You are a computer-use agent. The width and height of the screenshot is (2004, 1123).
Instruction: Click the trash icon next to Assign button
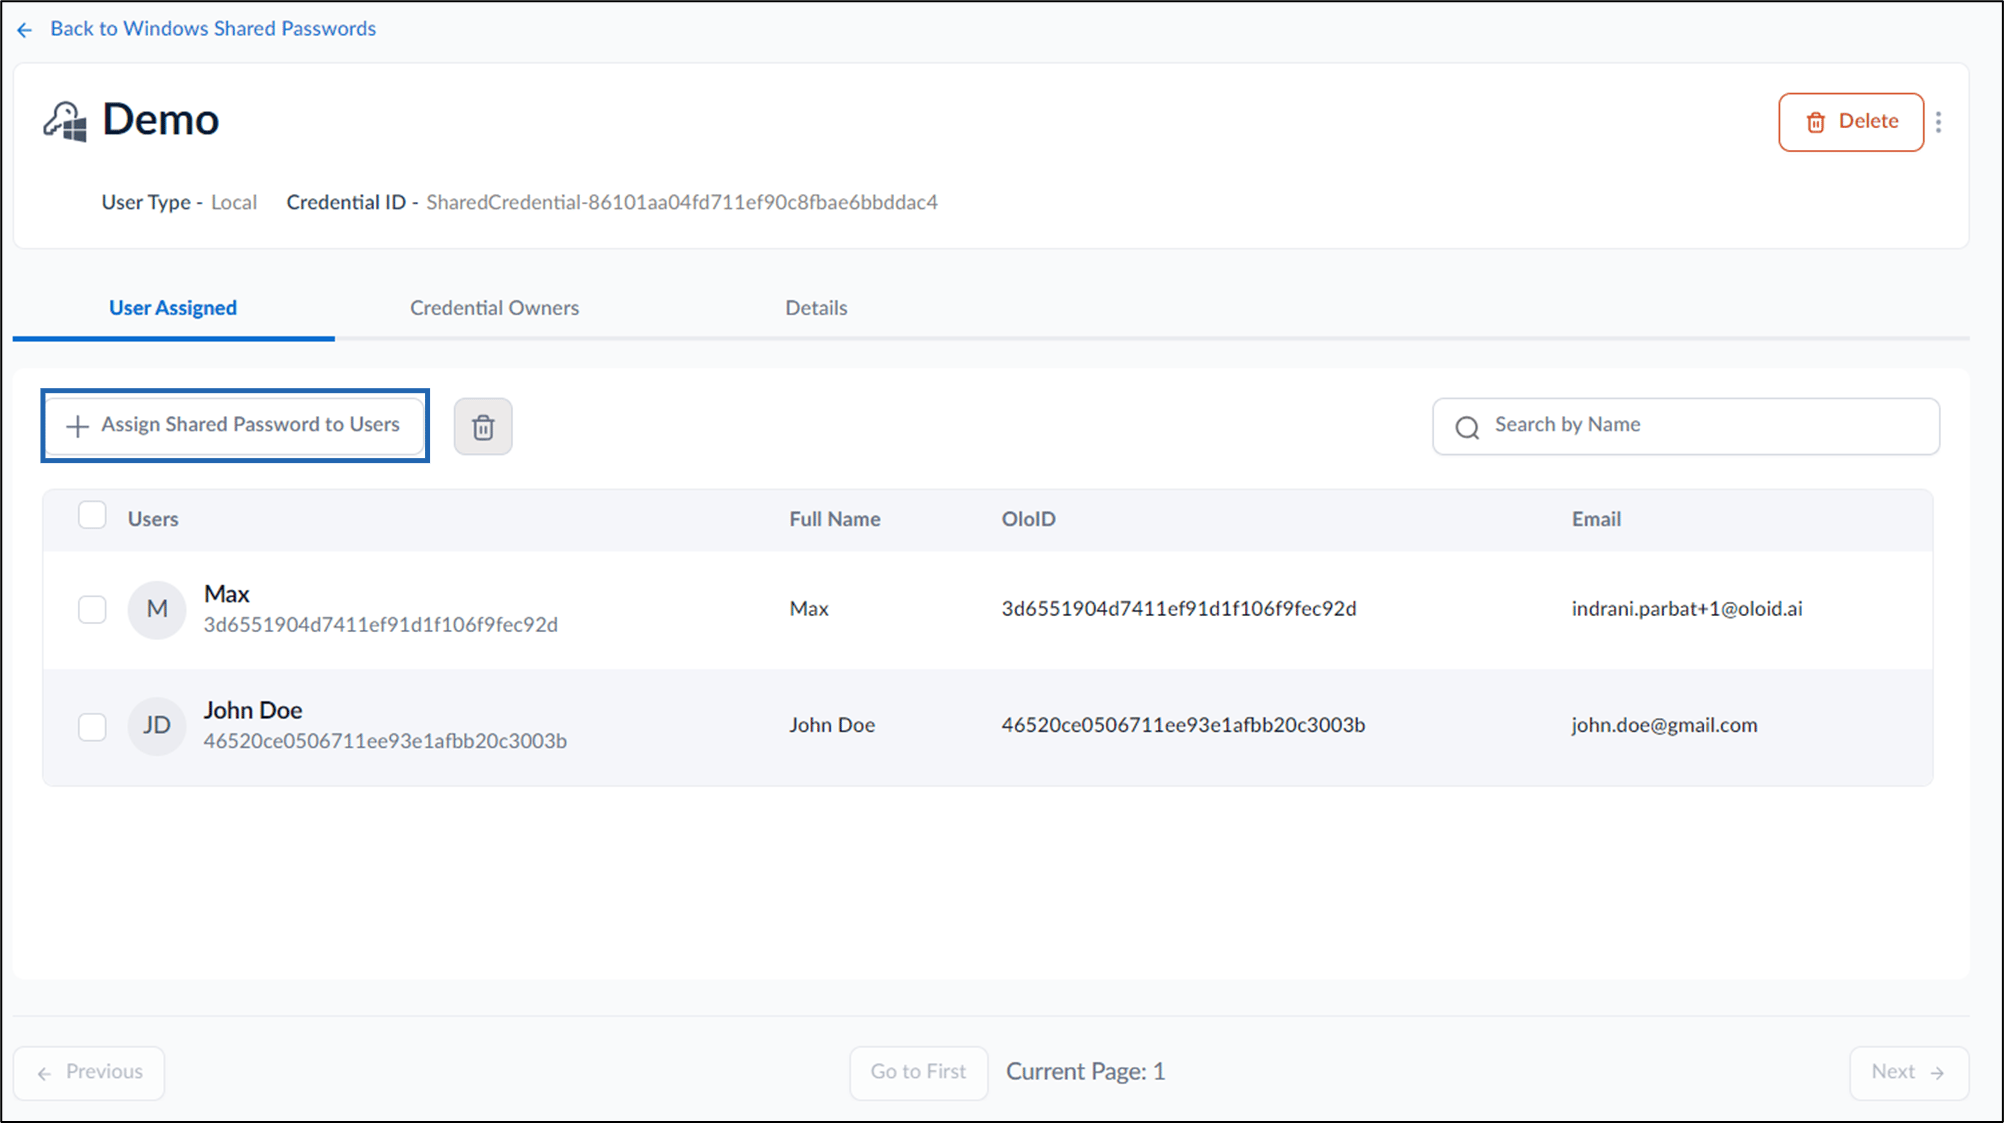coord(483,427)
